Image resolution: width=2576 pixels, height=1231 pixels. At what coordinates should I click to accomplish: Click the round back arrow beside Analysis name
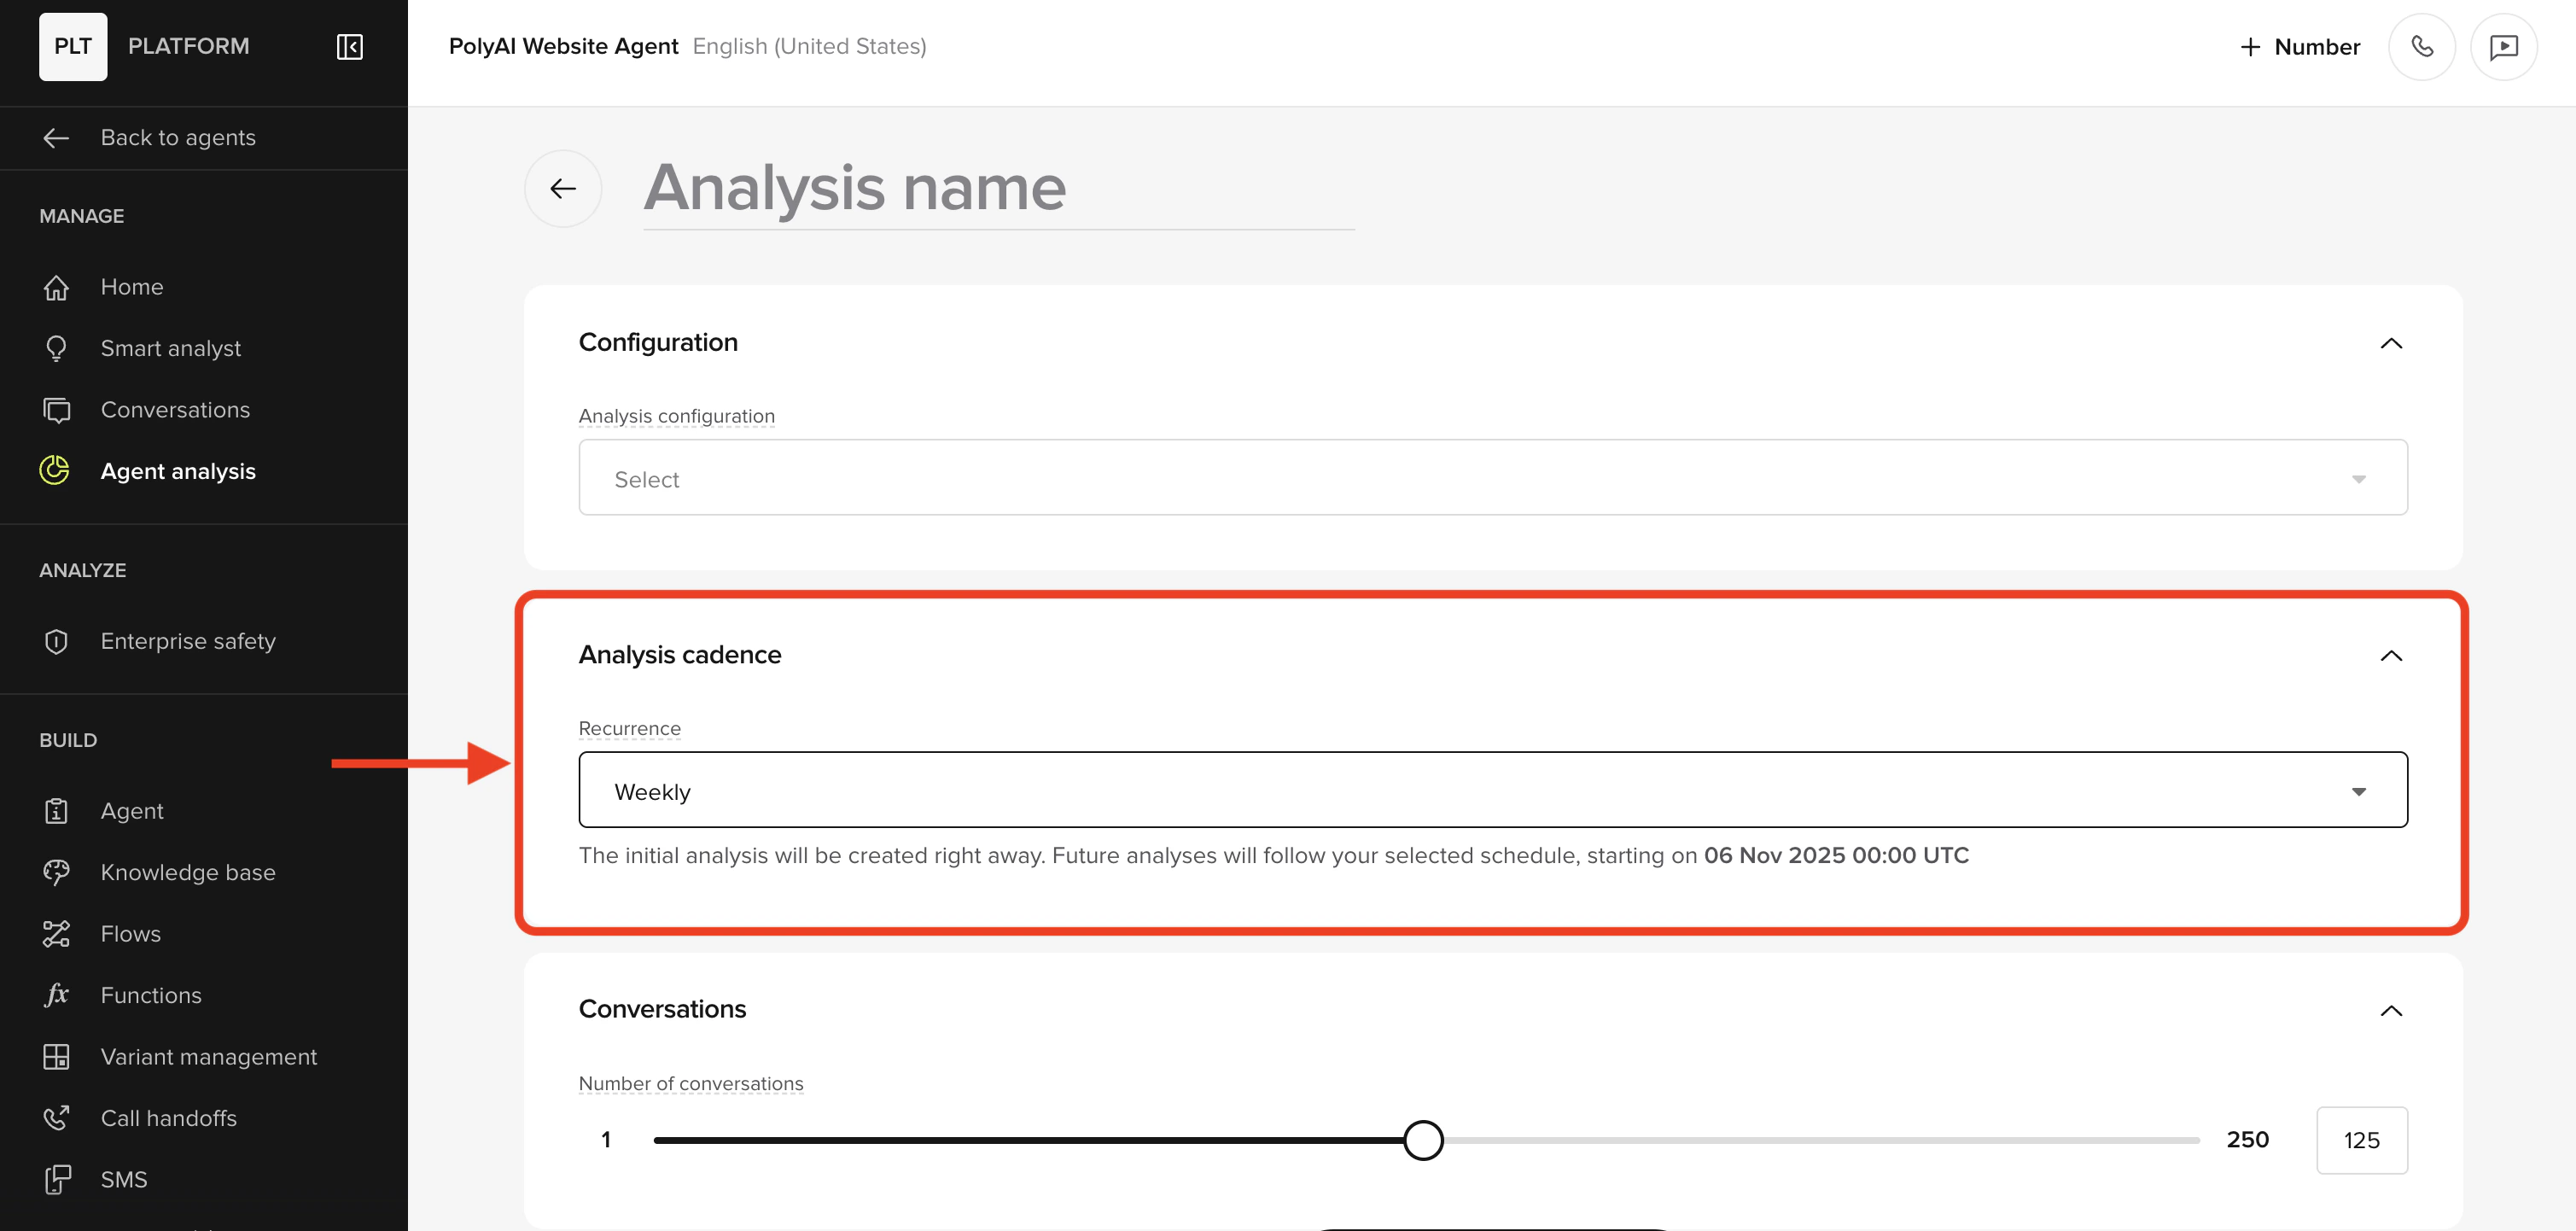pos(563,188)
